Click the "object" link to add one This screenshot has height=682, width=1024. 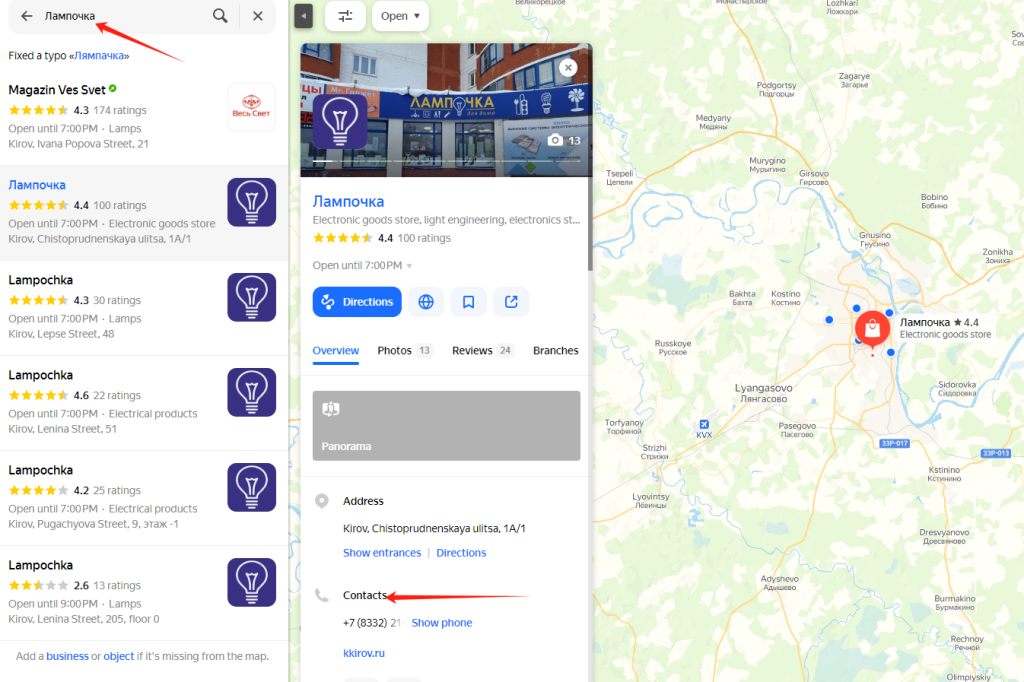[x=118, y=656]
